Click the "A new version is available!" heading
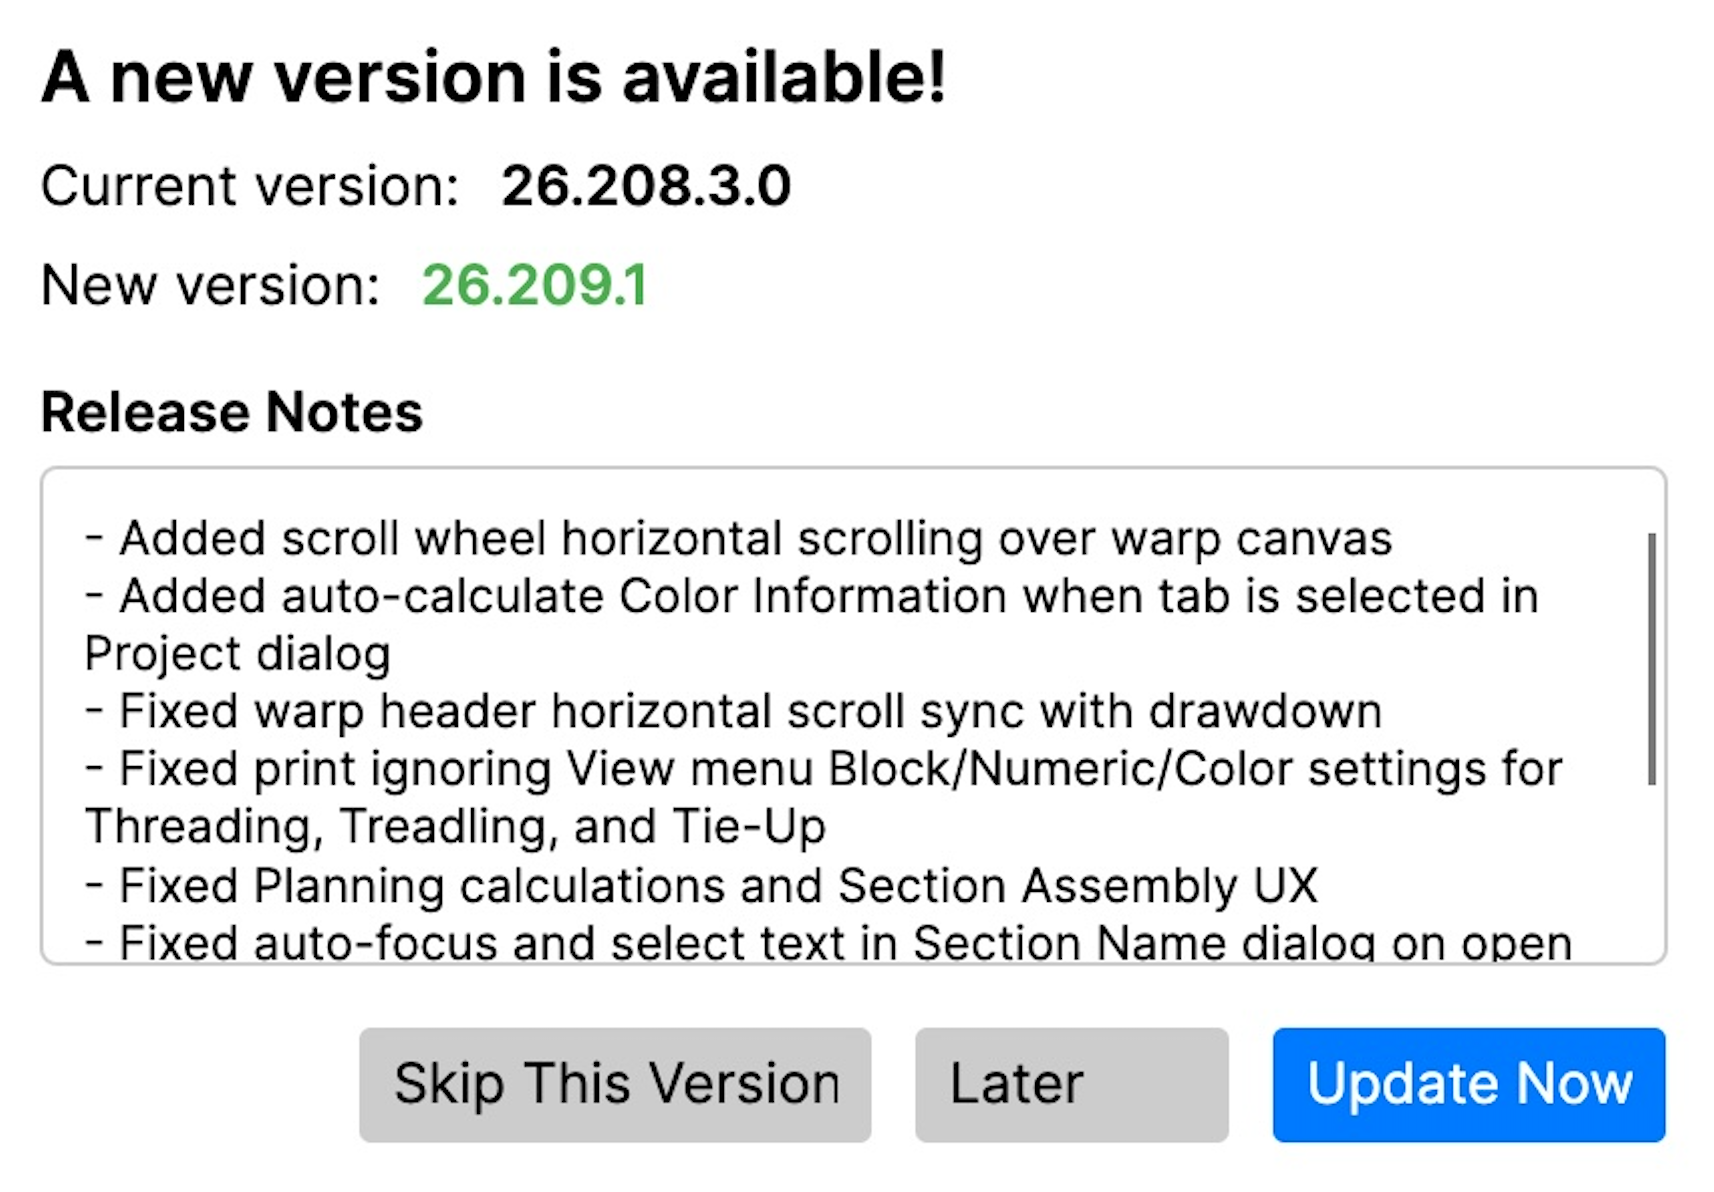Screen dimensions: 1714x1192 point(493,78)
